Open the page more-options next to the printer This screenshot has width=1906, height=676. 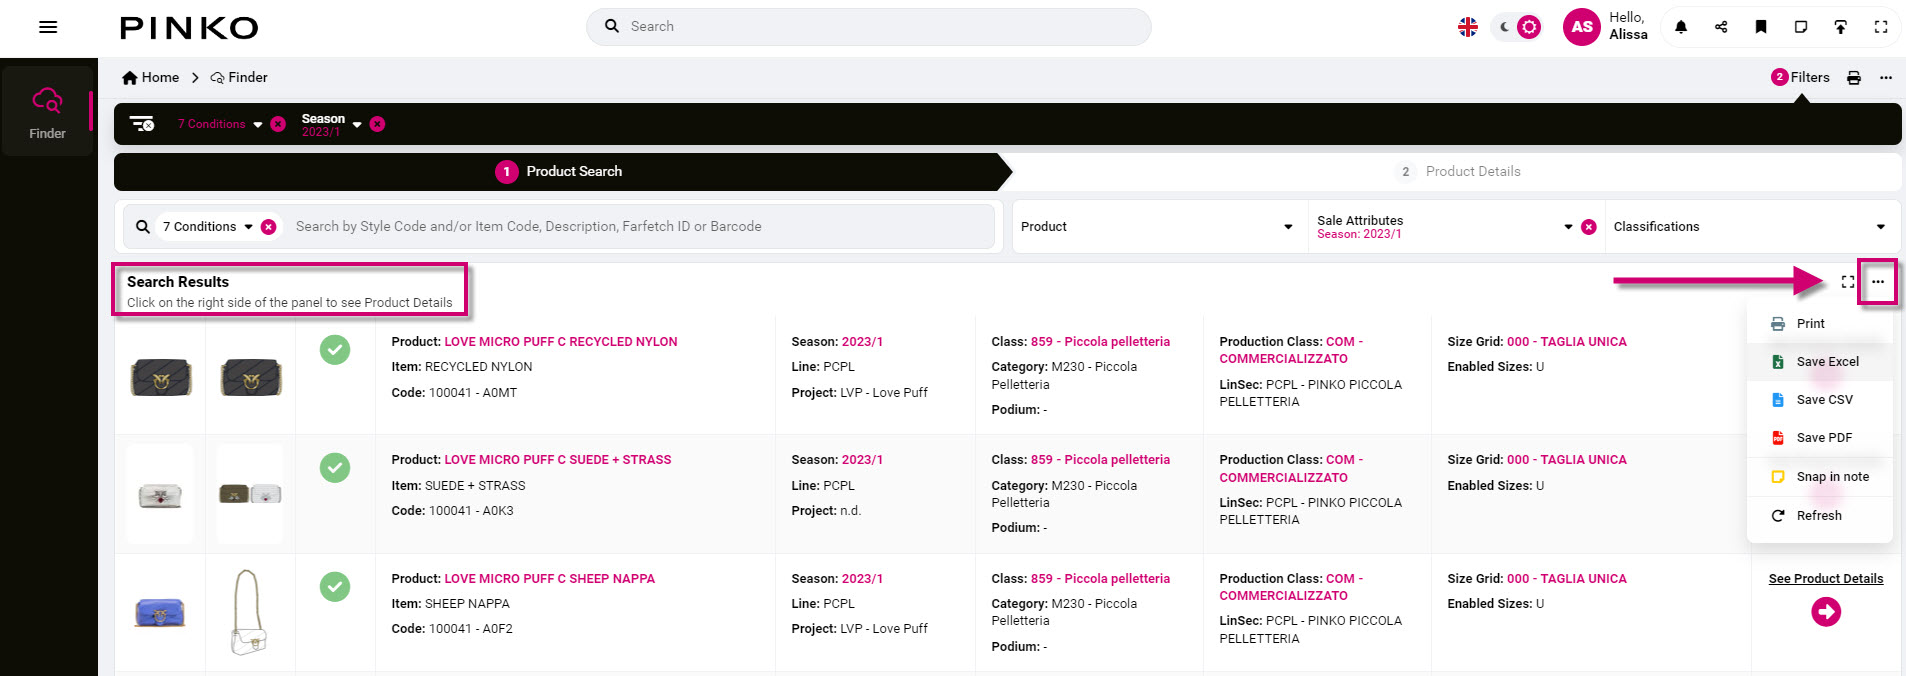1886,77
